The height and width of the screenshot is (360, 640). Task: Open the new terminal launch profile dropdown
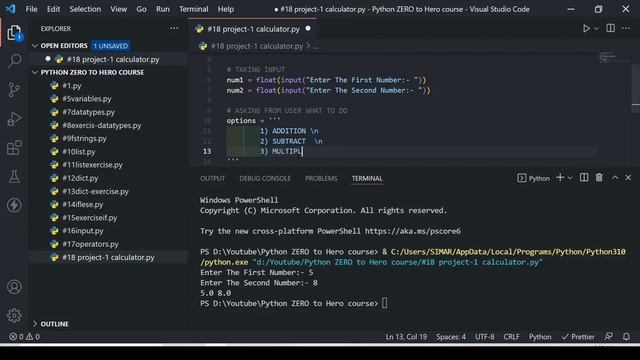pyautogui.click(x=570, y=178)
